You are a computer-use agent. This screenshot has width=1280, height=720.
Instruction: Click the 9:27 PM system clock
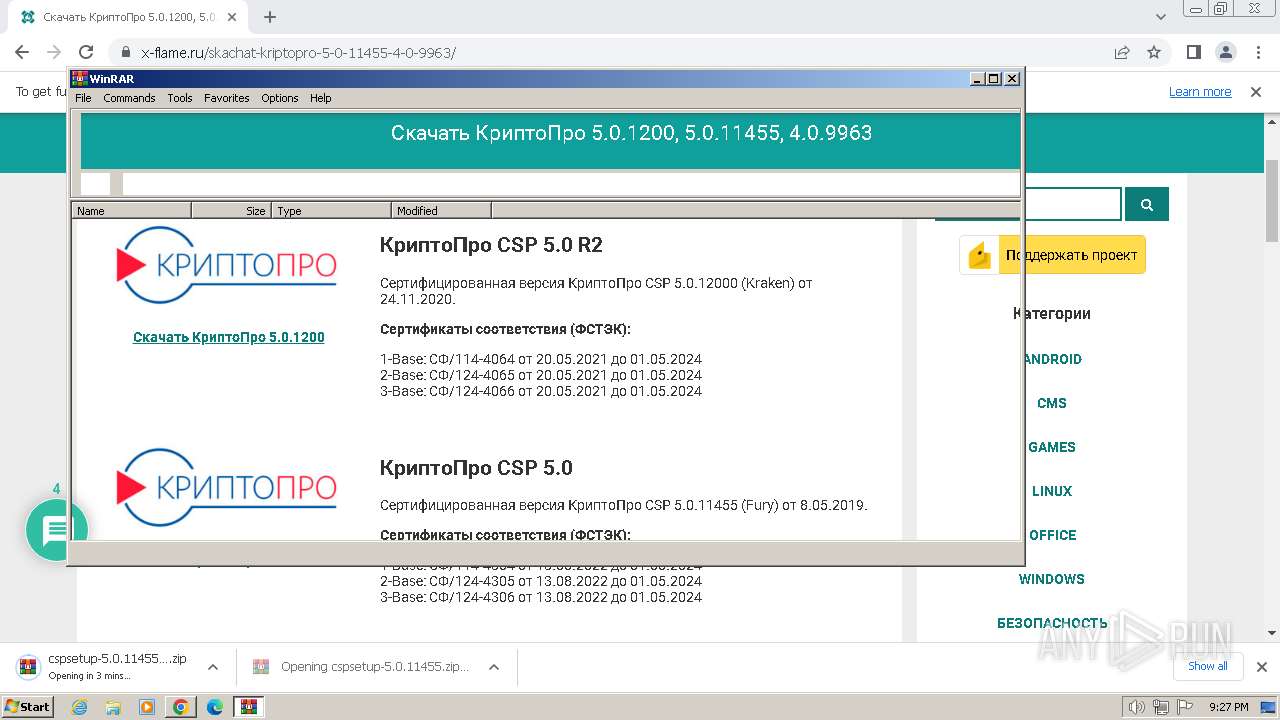pos(1228,707)
